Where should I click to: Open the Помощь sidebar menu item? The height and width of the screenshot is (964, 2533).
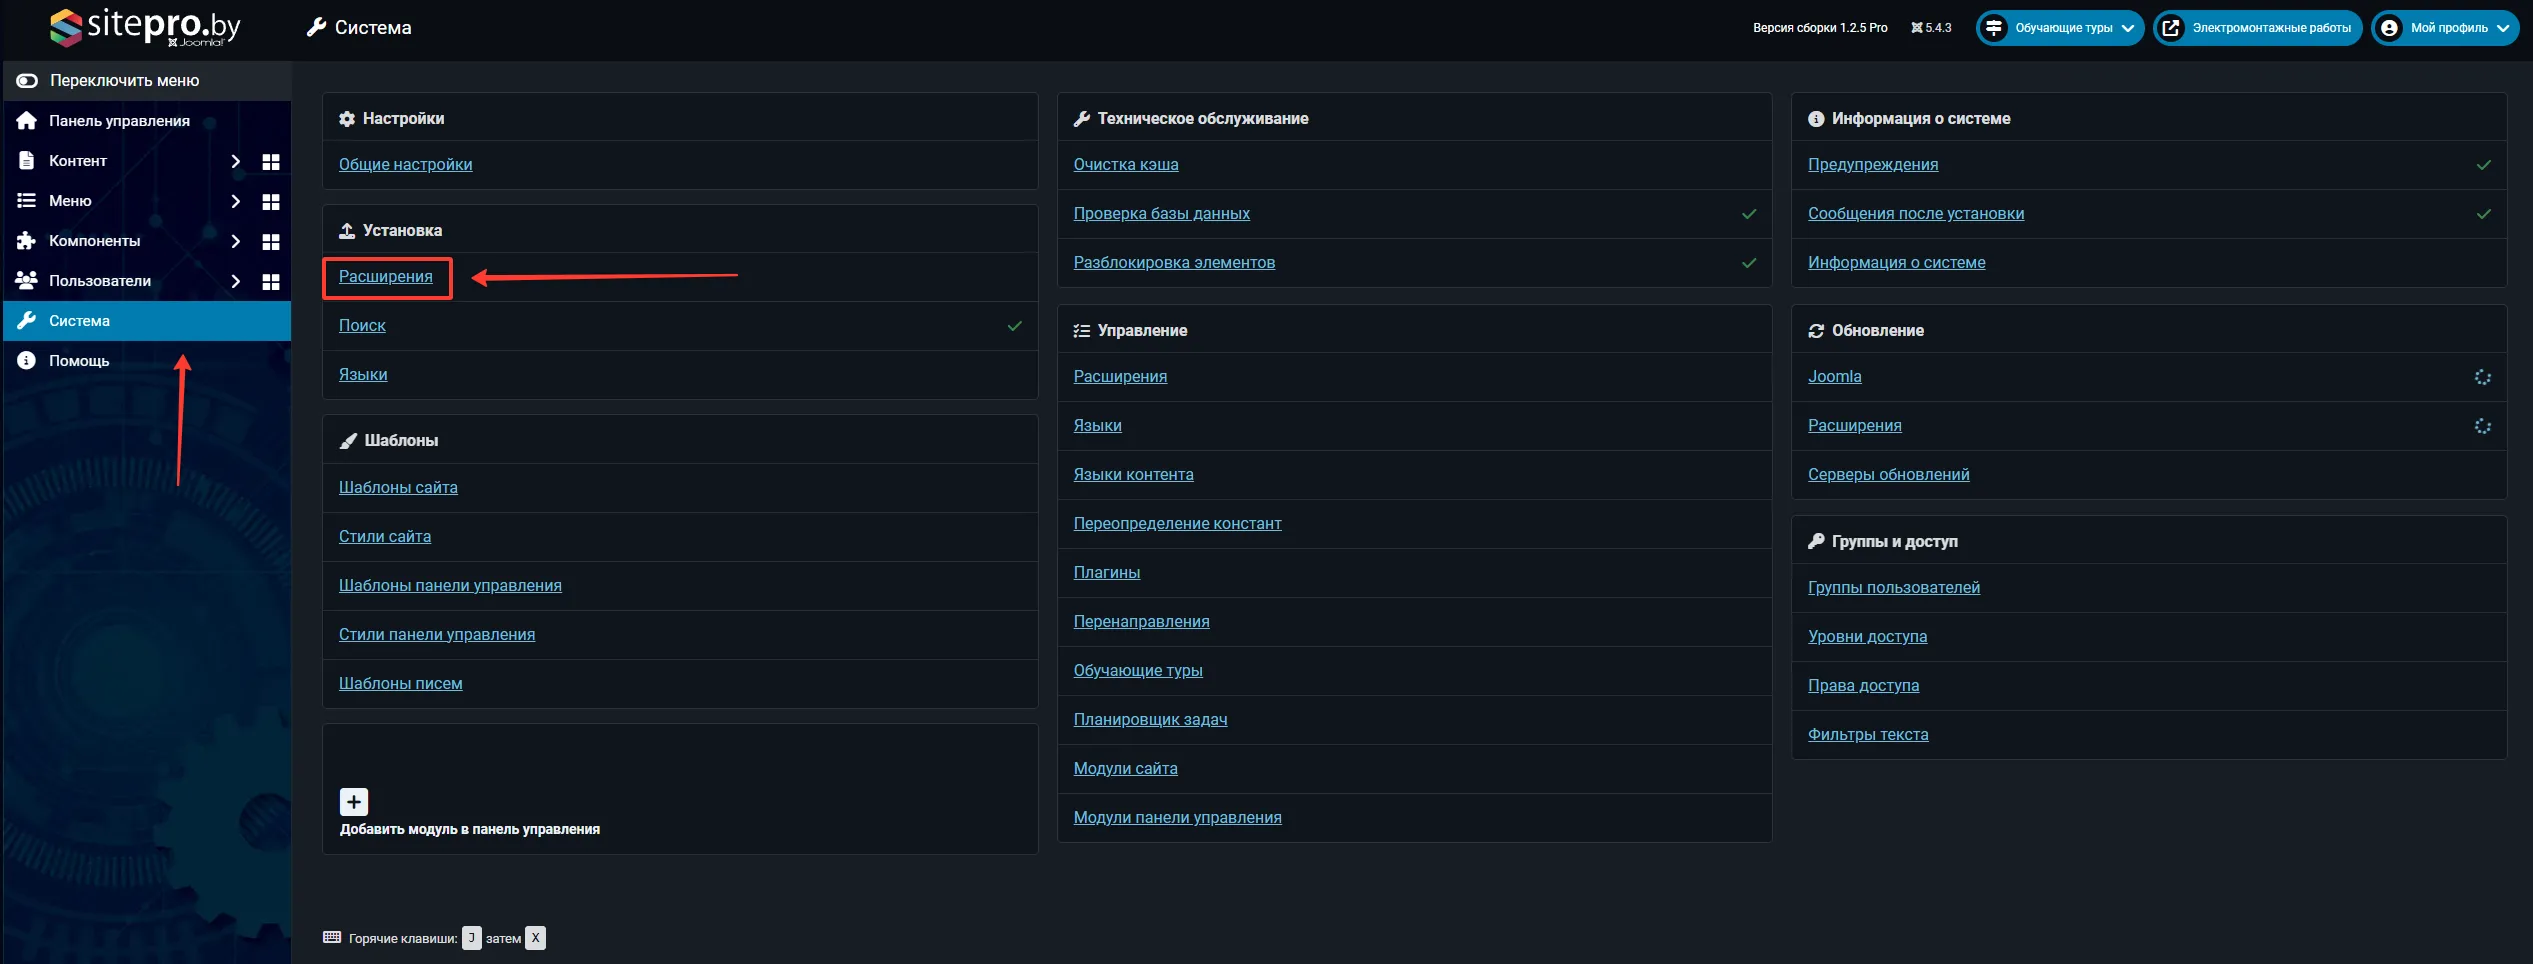coord(79,361)
